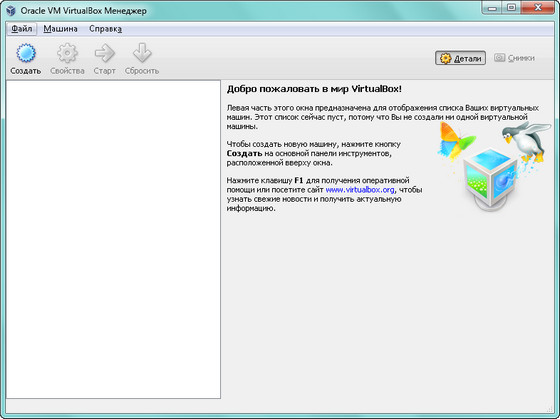560x419 pixels.
Task: Select the Детали view button
Action: click(460, 58)
